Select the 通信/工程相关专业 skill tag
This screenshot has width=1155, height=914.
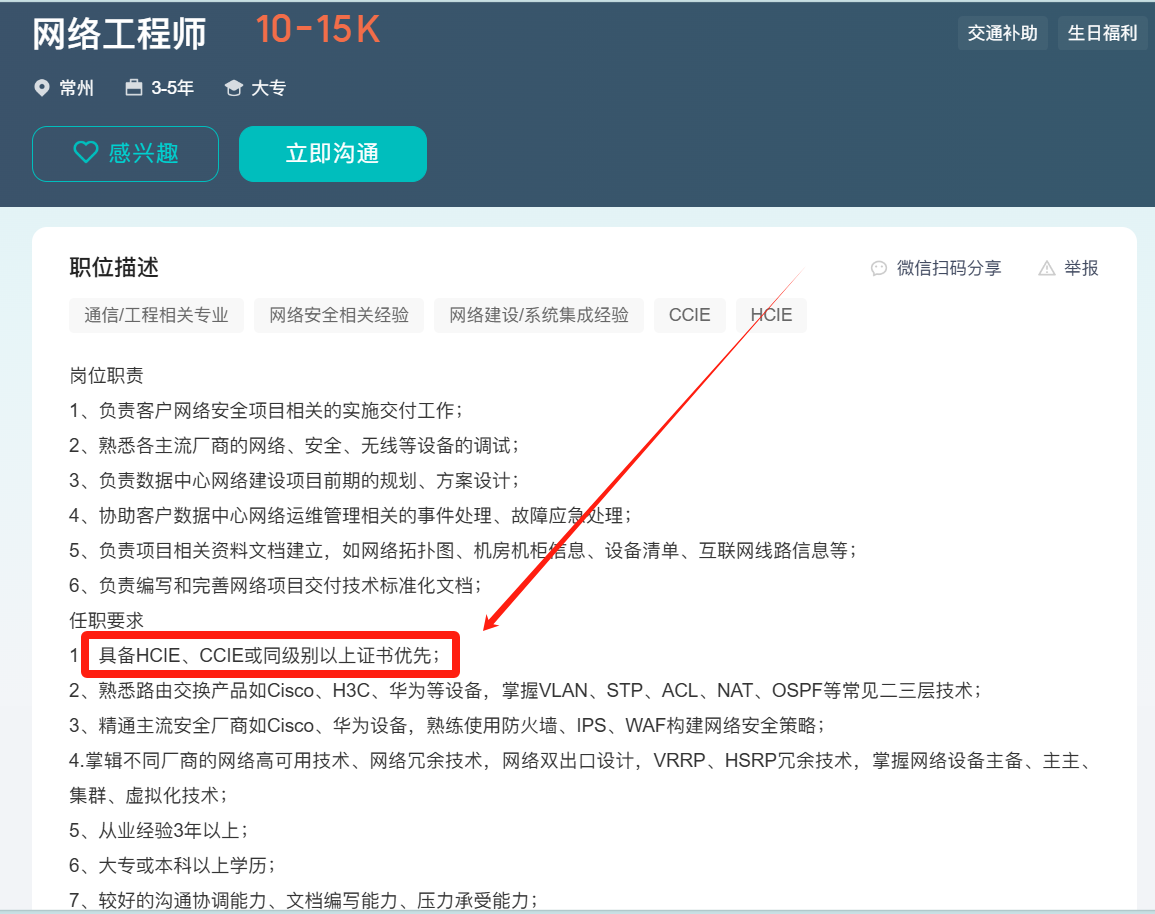pos(156,315)
